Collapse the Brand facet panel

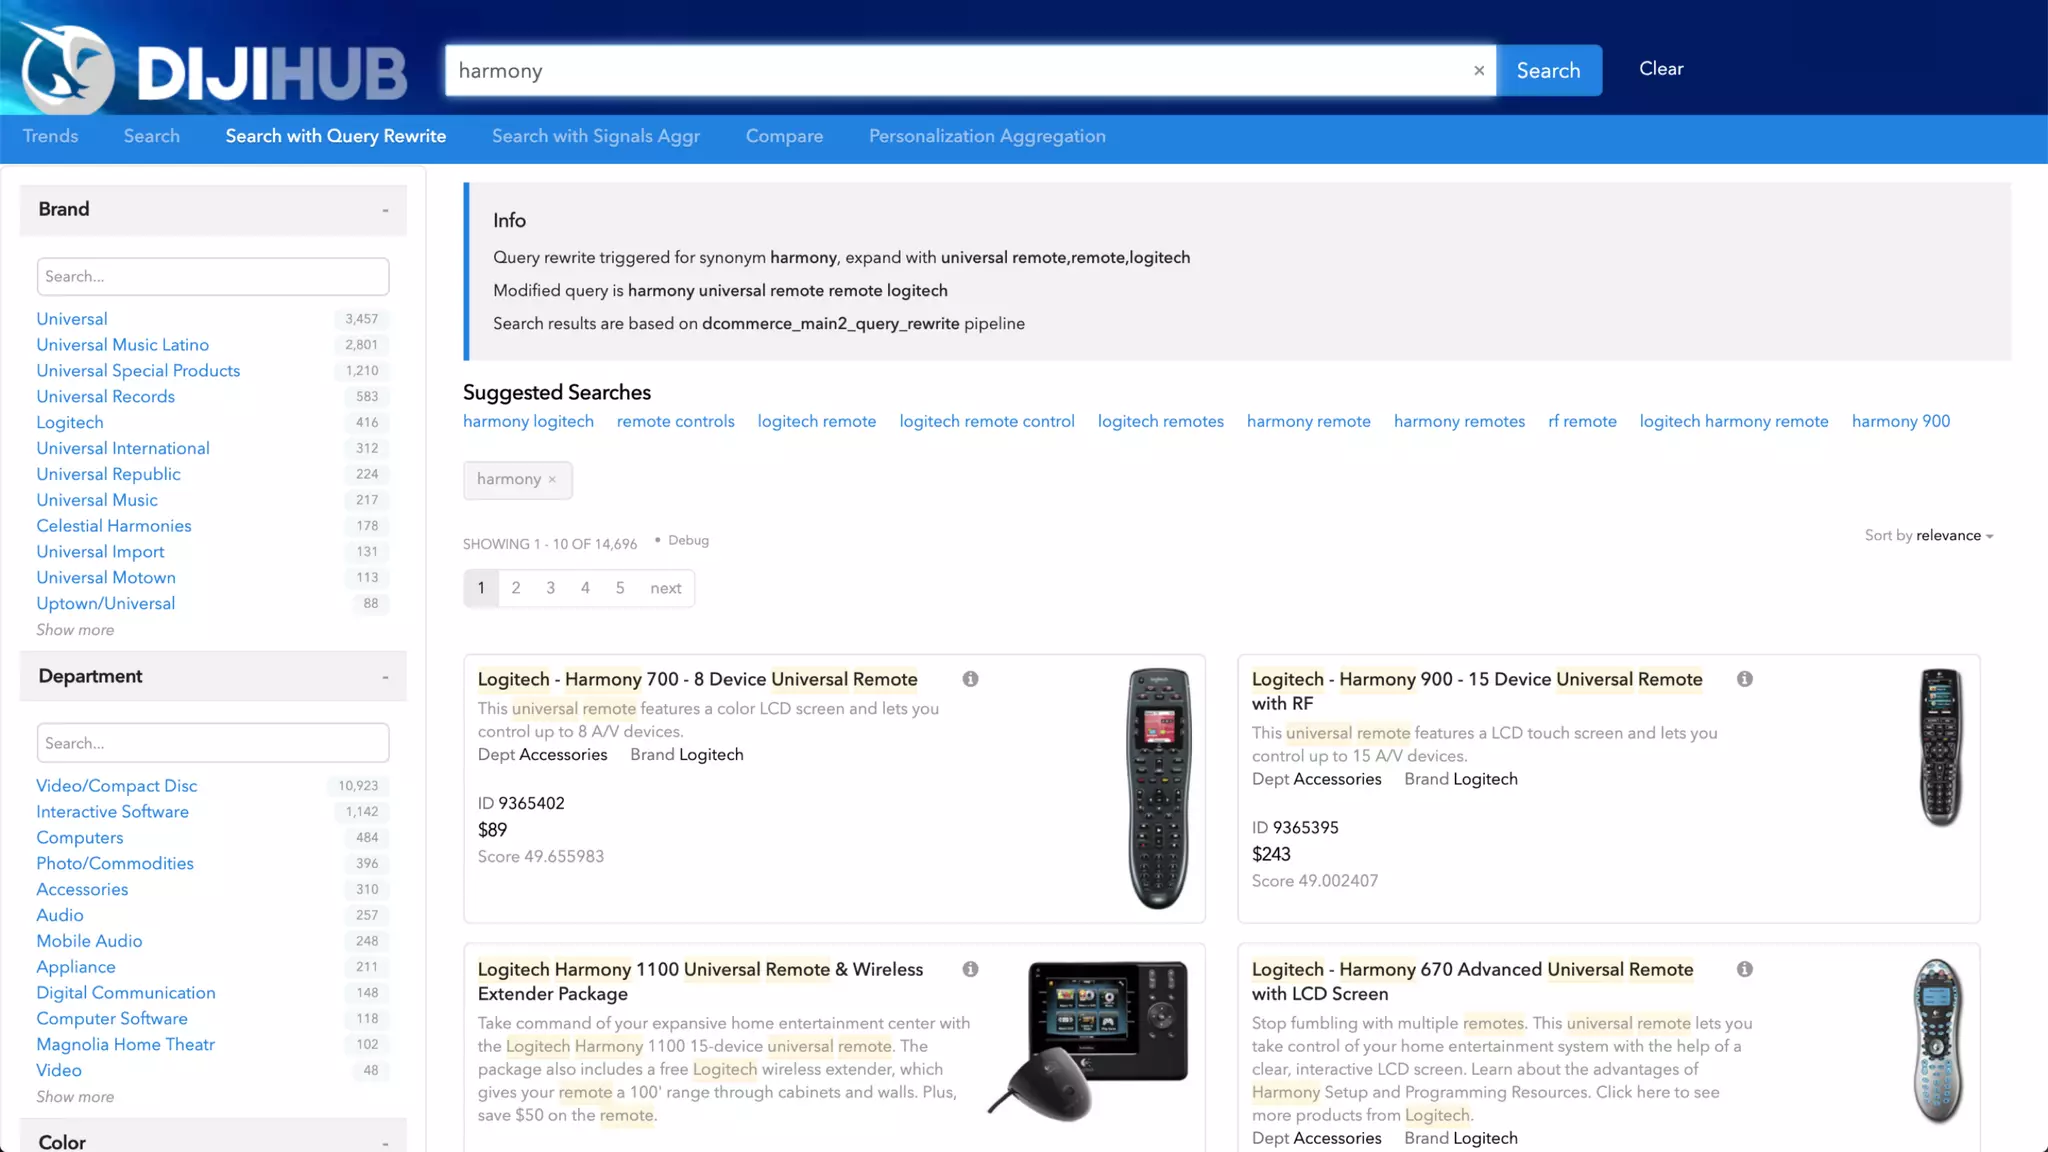click(x=385, y=210)
